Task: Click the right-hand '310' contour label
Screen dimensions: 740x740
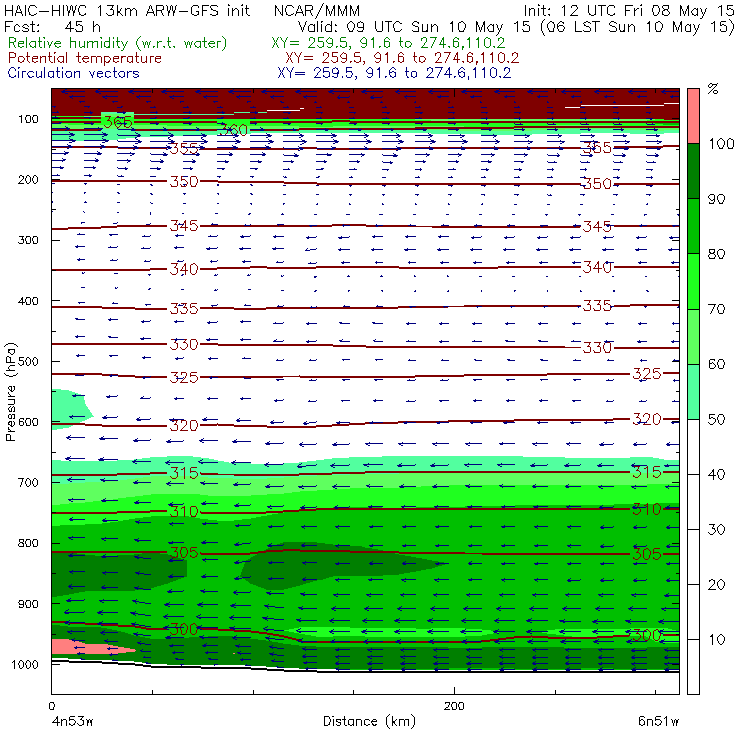Action: 647,509
